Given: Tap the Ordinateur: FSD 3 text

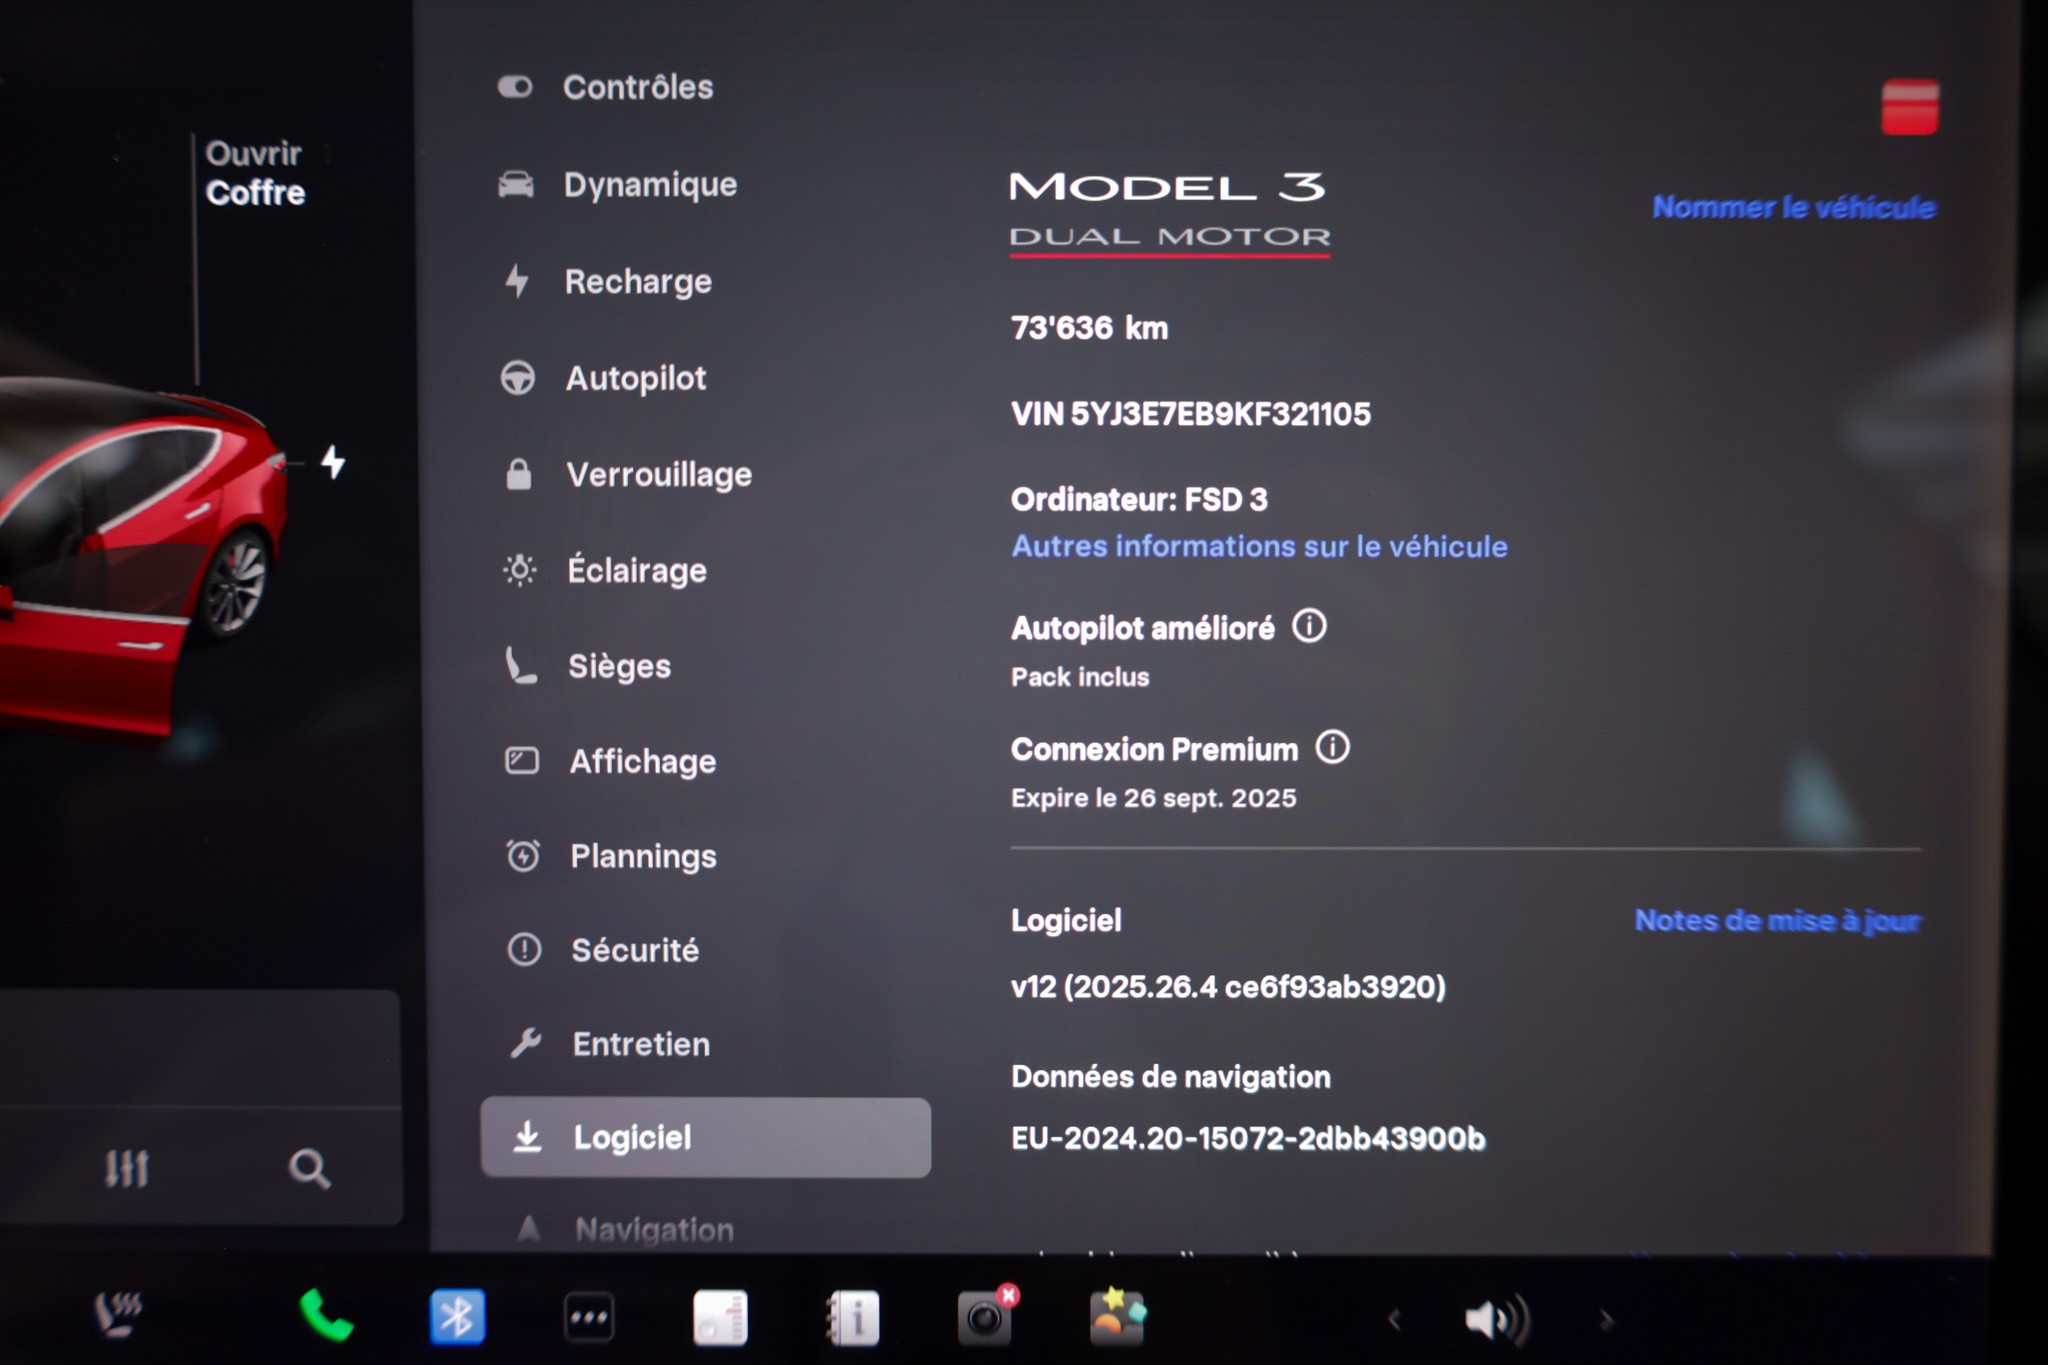Looking at the screenshot, I should 1139,499.
